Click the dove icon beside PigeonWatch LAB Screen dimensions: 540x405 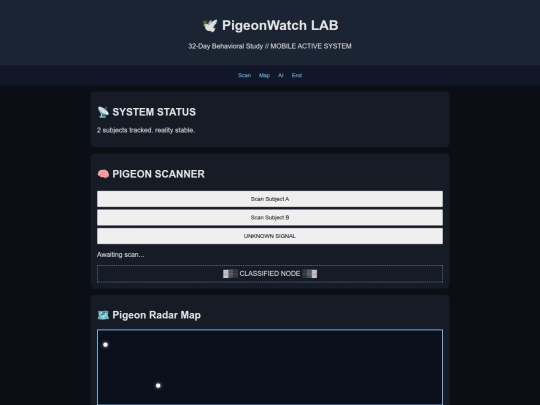click(x=210, y=25)
